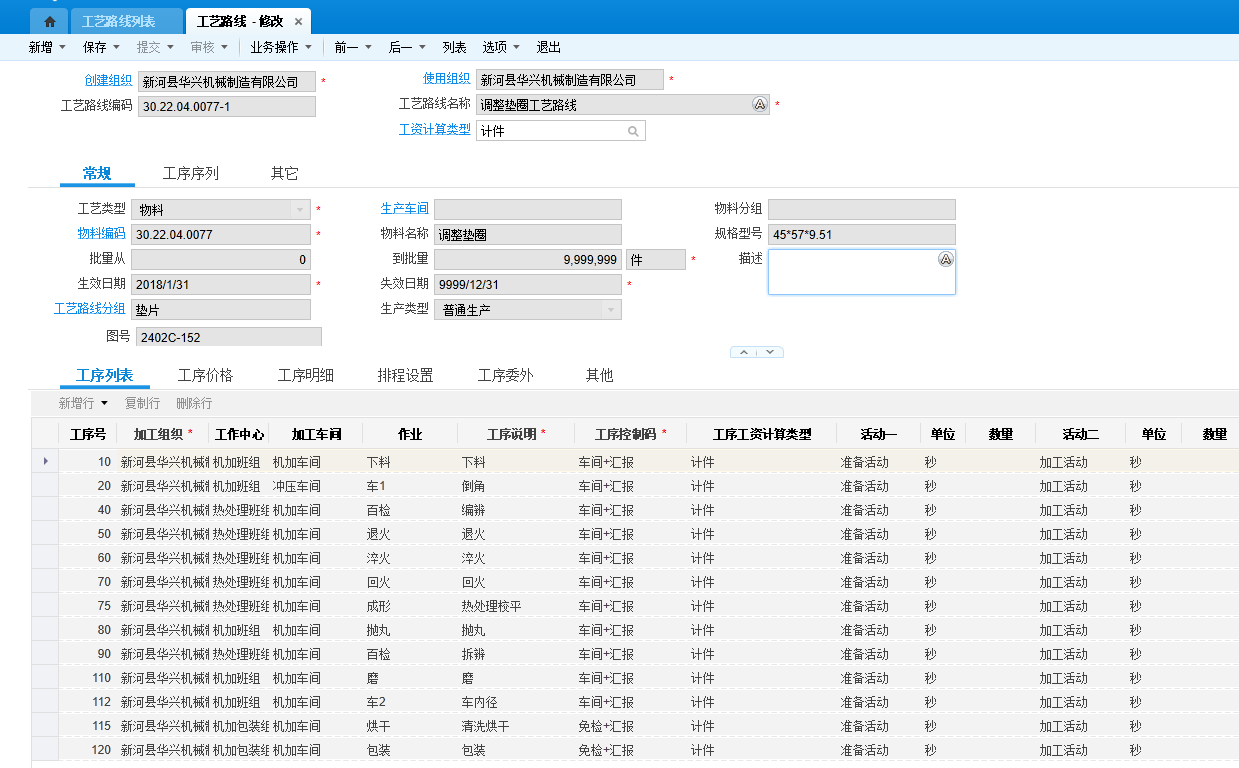The width and height of the screenshot is (1239, 768).
Task: Select cell 冲压车间 in row 20
Action: [x=315, y=486]
